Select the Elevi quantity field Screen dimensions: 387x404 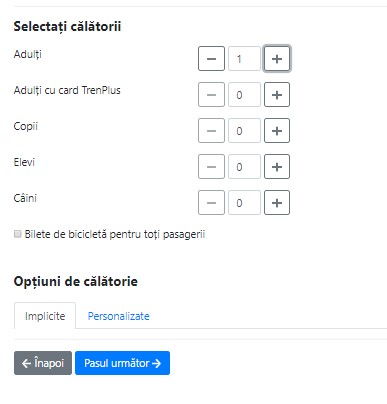pyautogui.click(x=244, y=167)
